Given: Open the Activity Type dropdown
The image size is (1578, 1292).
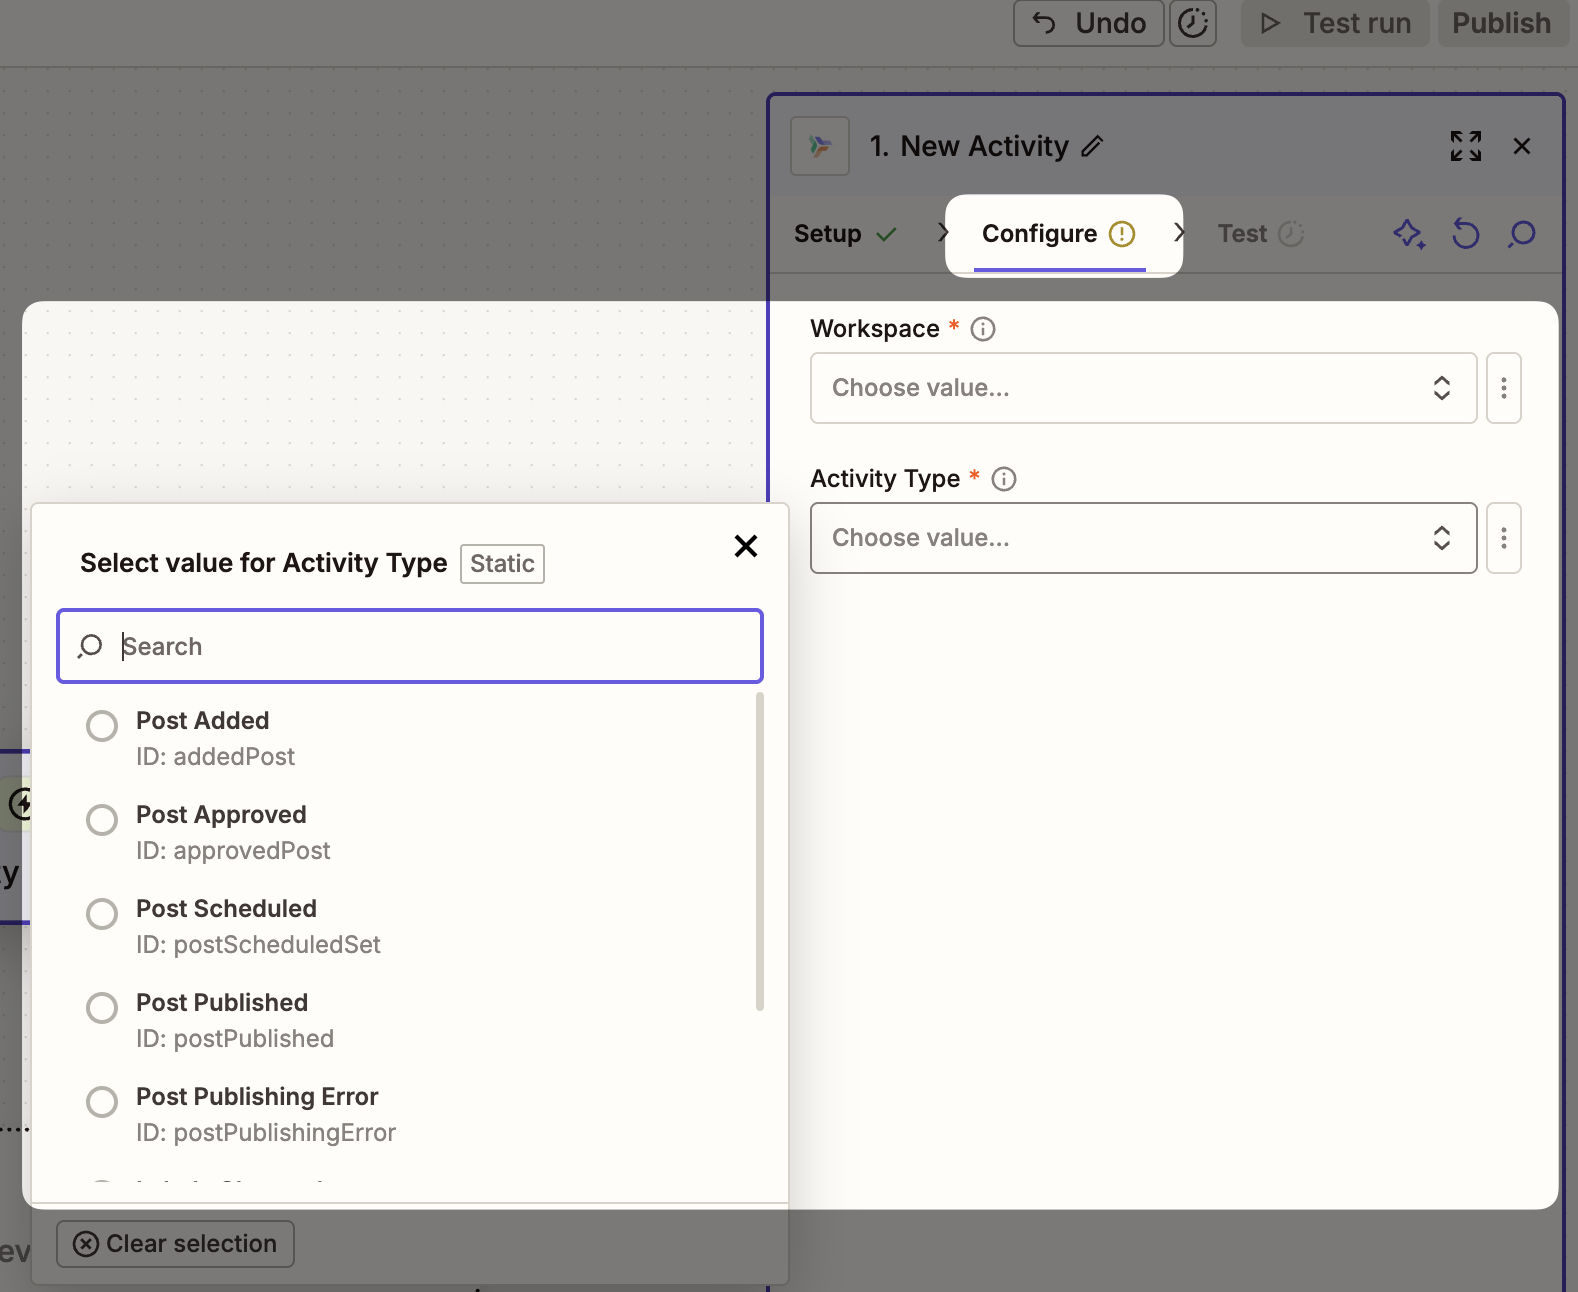Looking at the screenshot, I should point(1142,538).
